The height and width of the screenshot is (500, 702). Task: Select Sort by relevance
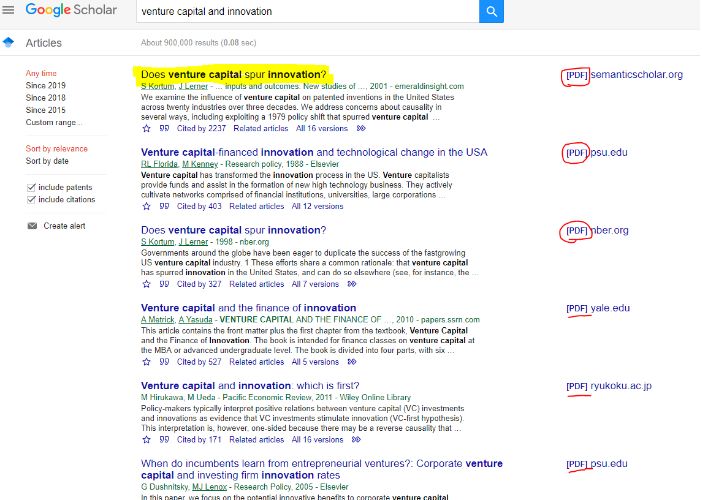(x=56, y=149)
